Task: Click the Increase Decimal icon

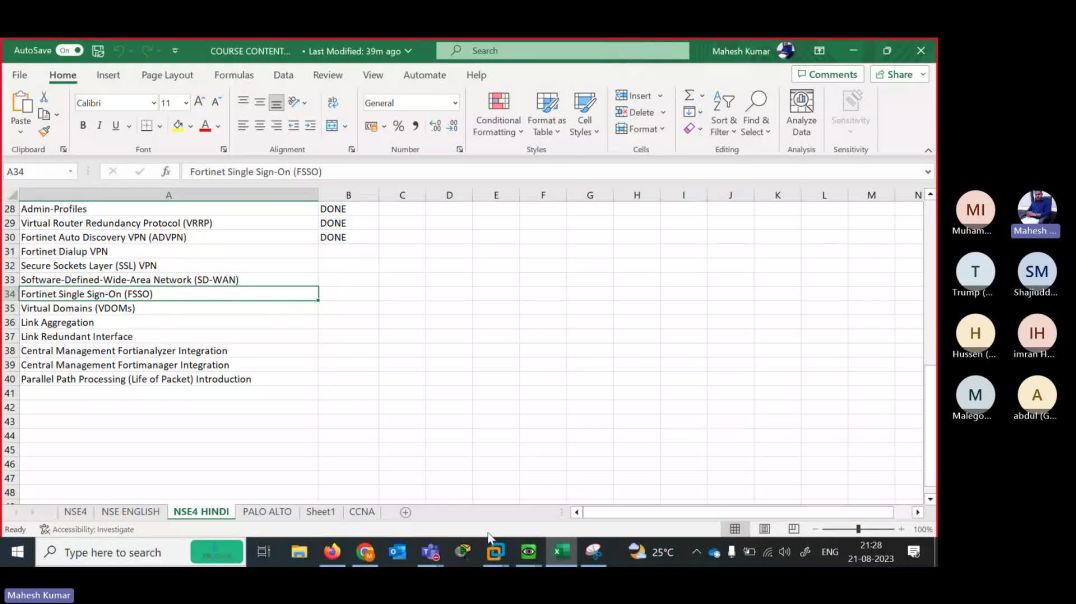Action: (x=435, y=126)
